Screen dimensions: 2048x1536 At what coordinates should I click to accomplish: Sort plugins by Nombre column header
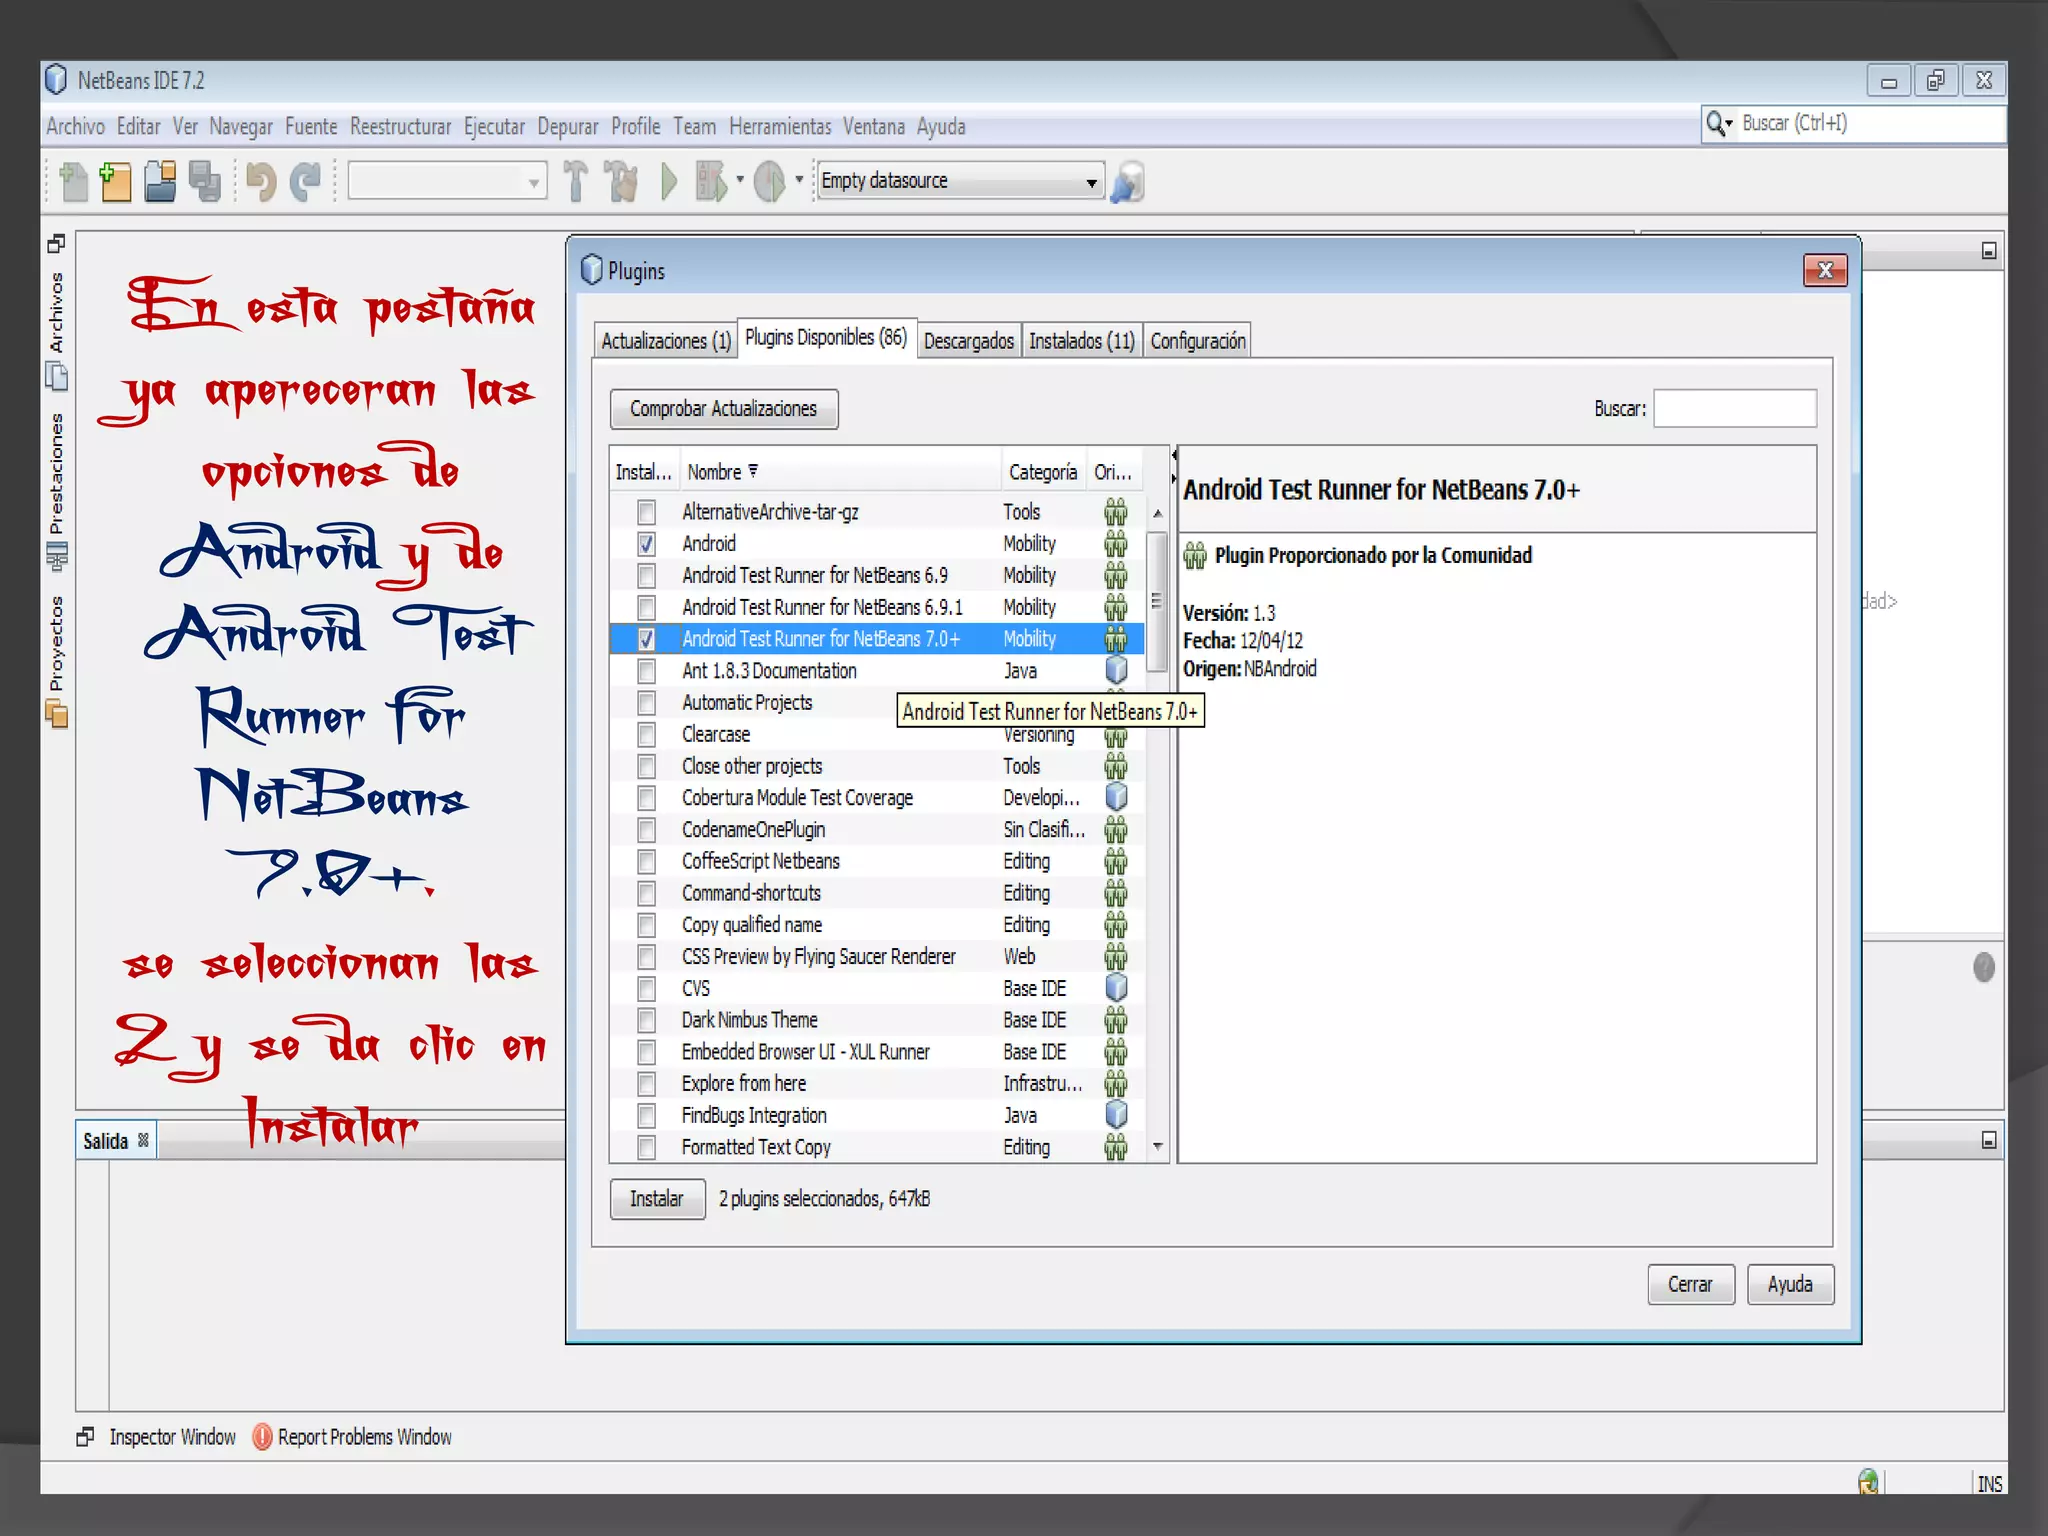[840, 472]
